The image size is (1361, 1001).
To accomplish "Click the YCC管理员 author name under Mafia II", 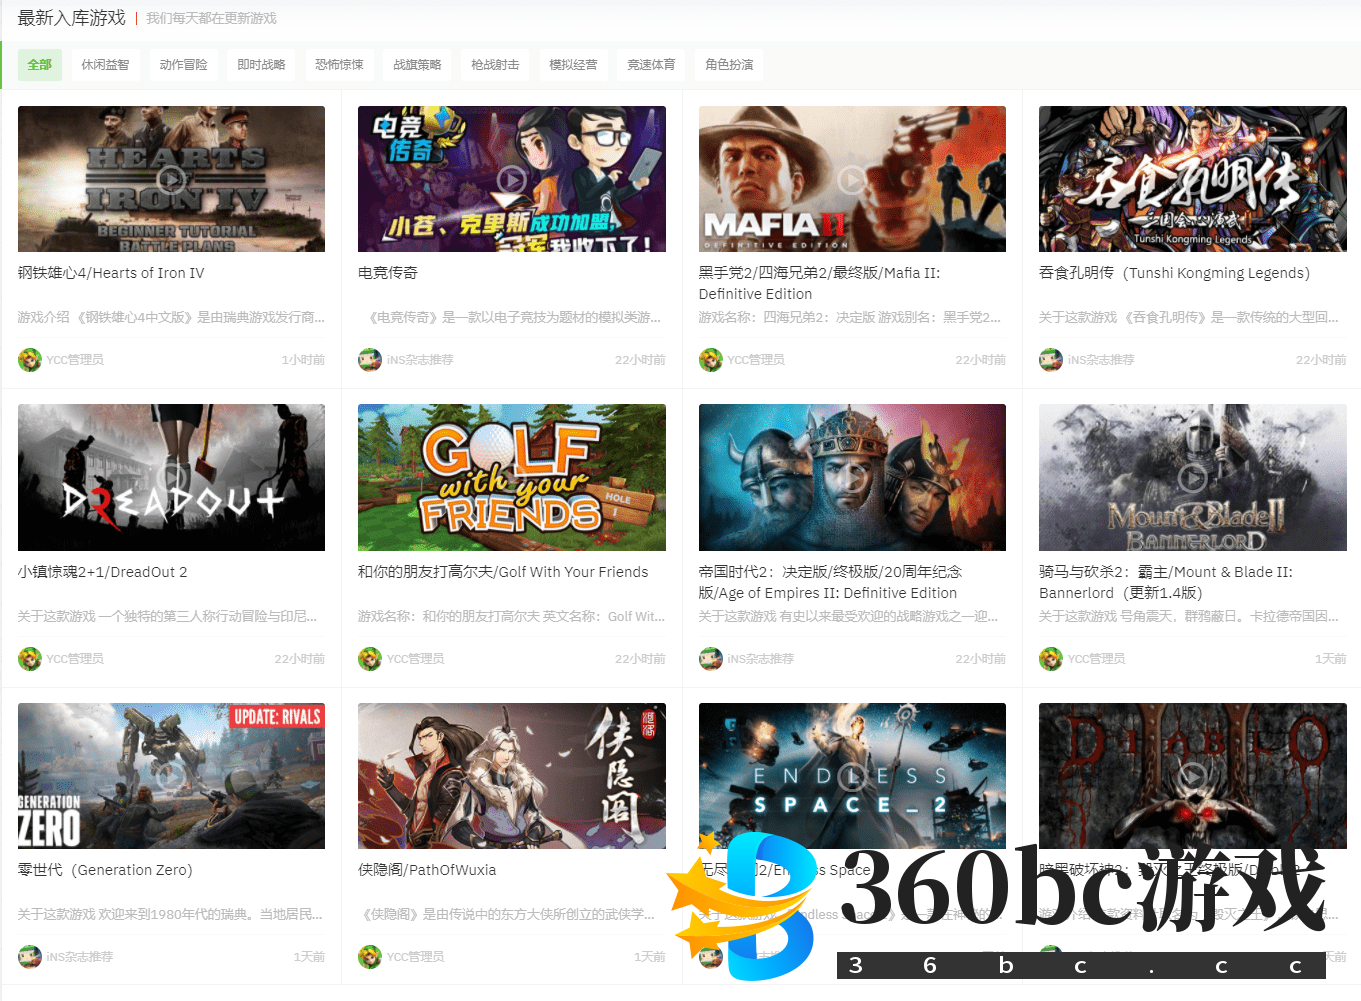I will [x=756, y=359].
